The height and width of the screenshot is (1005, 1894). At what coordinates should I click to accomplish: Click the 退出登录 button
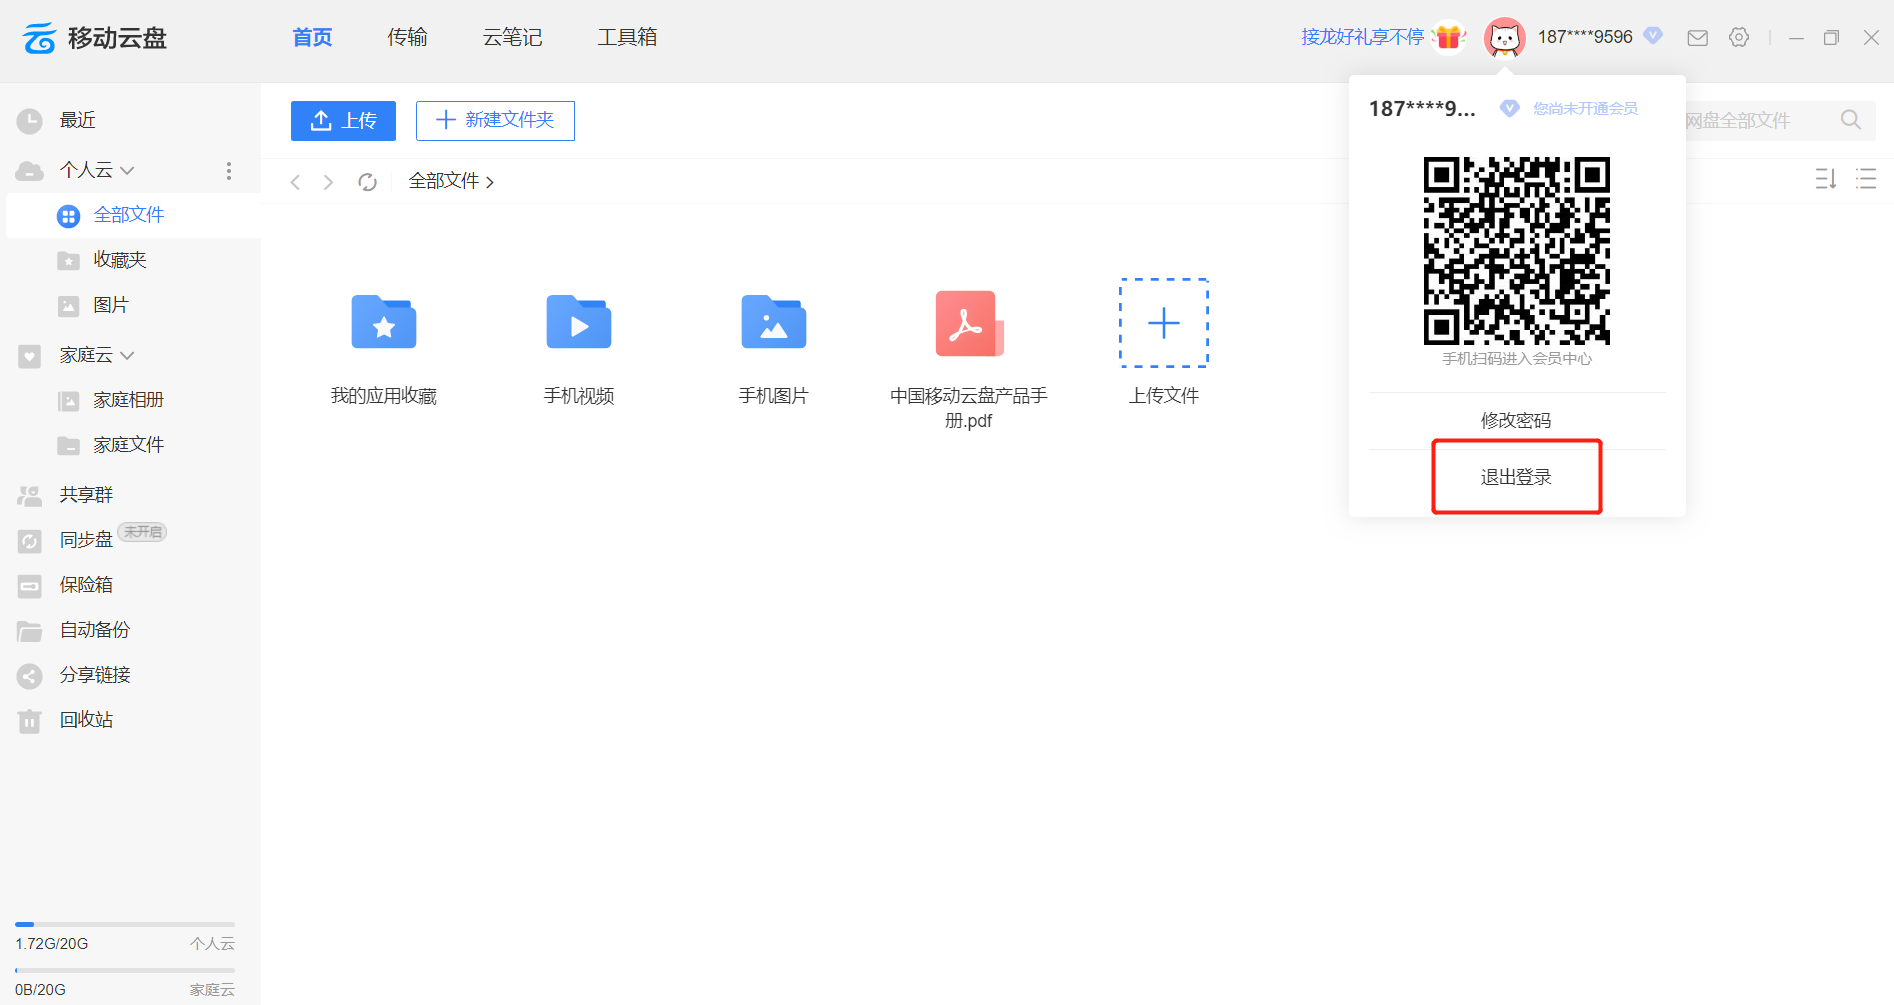[x=1516, y=477]
